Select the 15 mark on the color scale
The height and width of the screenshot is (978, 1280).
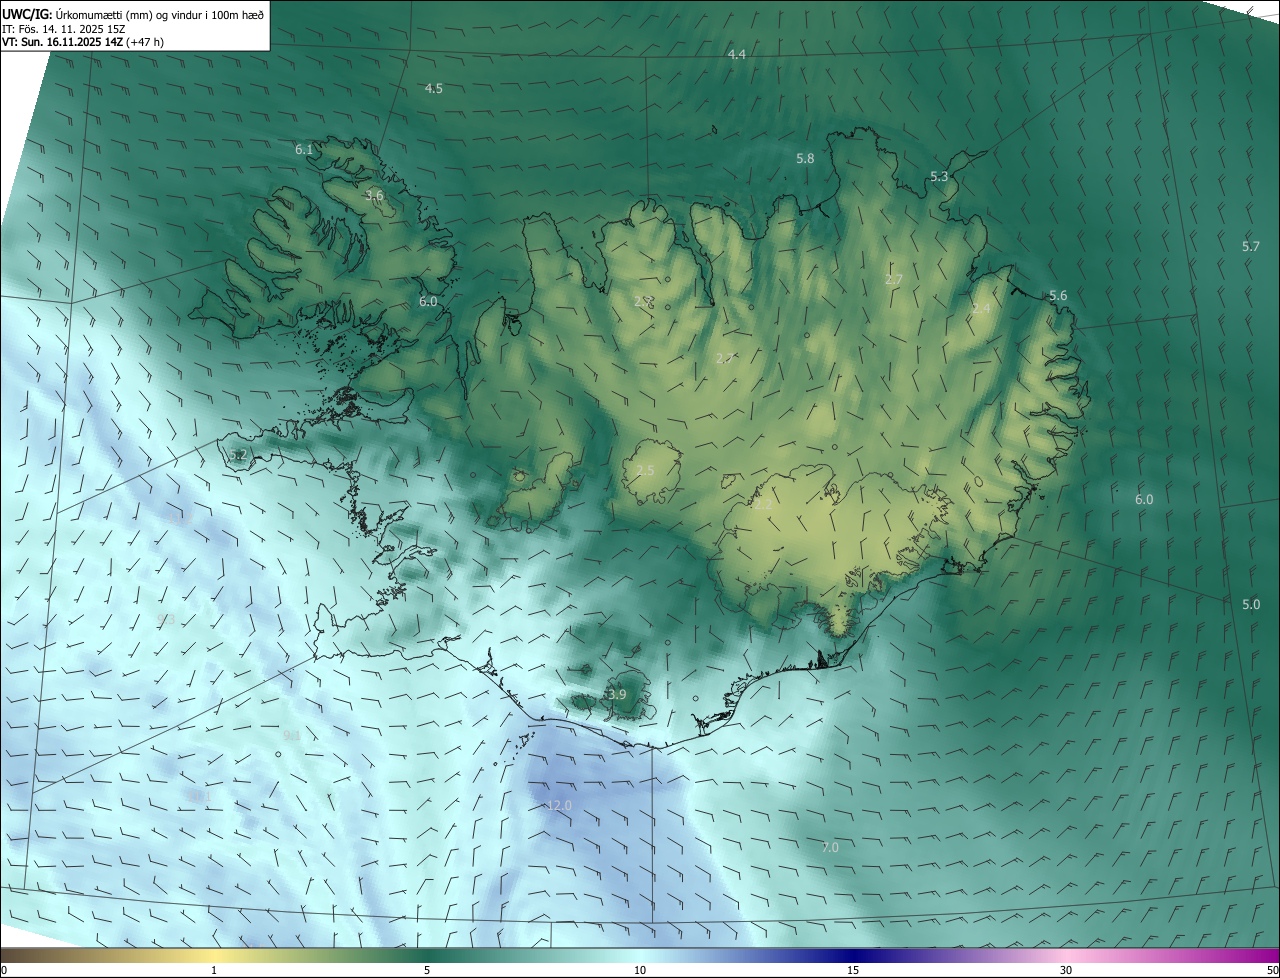click(x=853, y=970)
